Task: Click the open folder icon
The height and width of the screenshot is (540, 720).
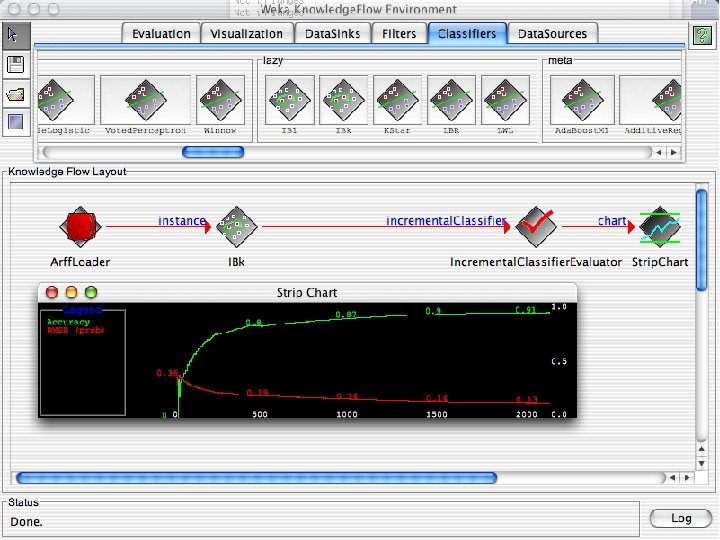Action: 16,94
